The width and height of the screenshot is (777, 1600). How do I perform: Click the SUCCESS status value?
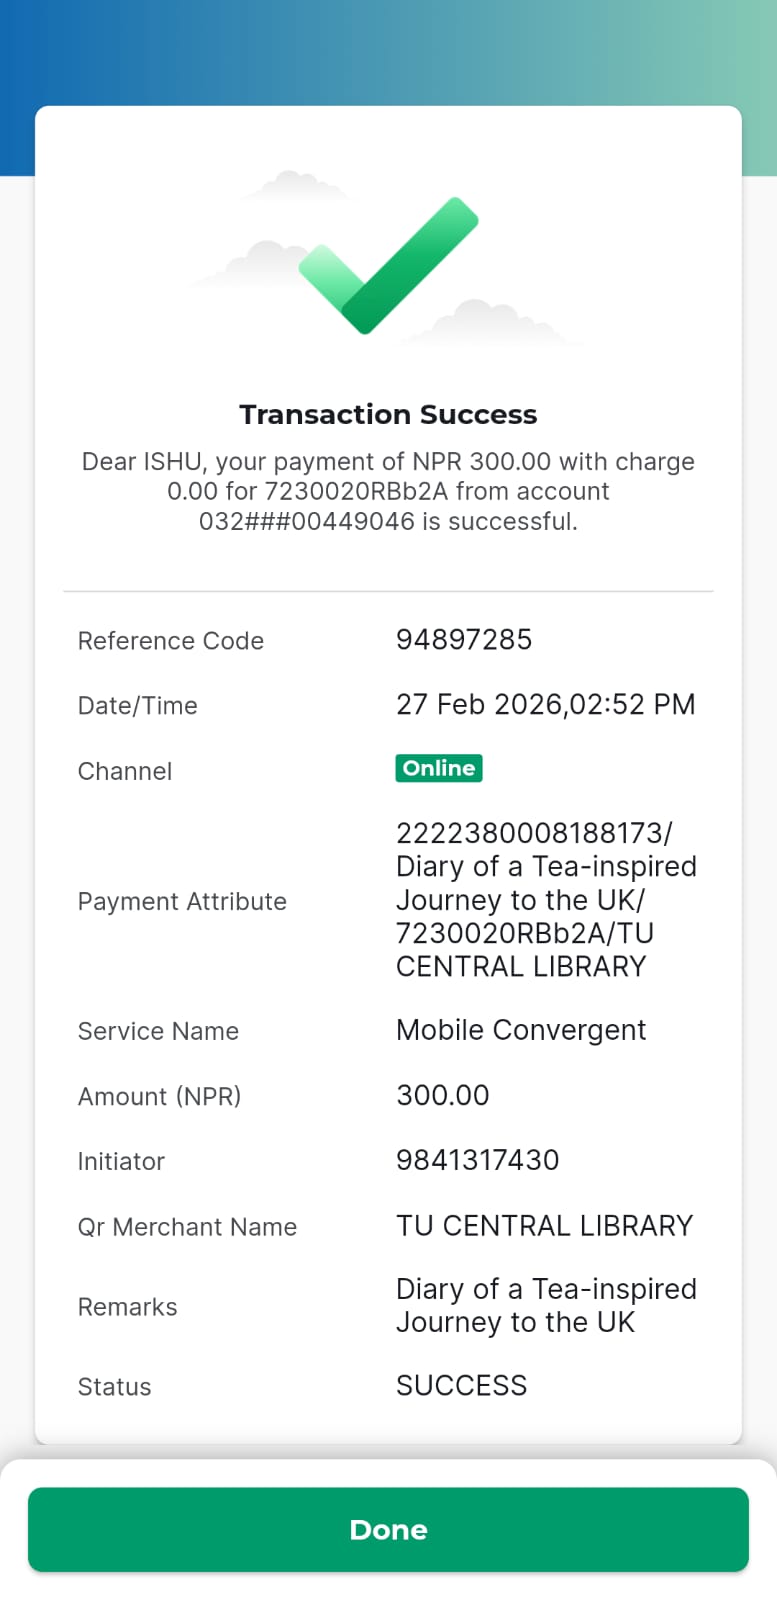tap(461, 1386)
